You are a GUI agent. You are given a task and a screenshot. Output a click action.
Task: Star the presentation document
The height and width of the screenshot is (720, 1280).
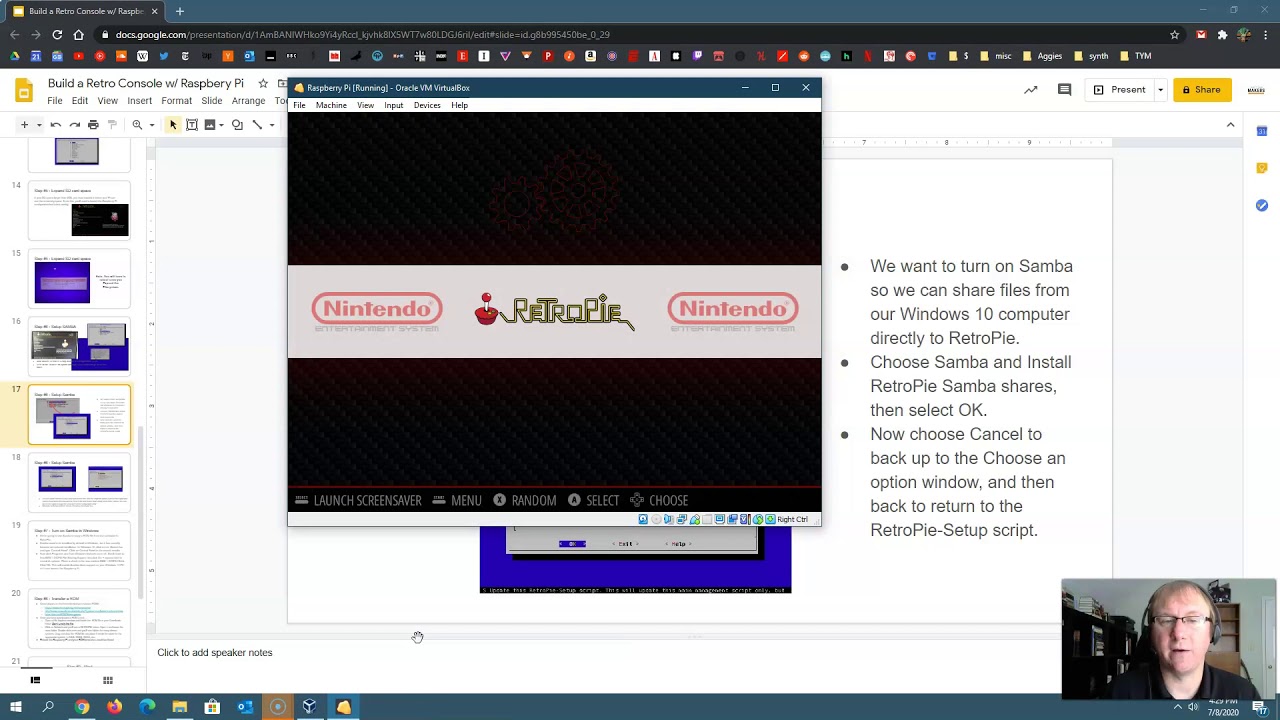263,83
